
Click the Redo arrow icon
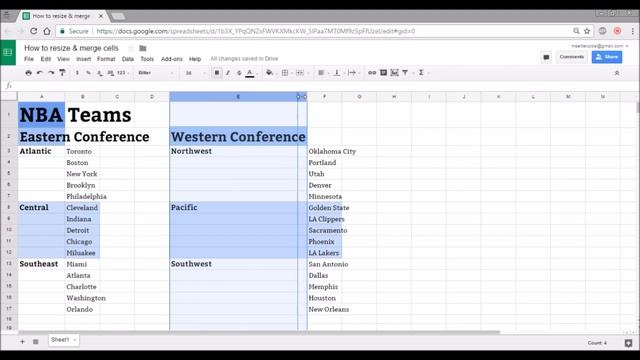pyautogui.click(x=51, y=73)
